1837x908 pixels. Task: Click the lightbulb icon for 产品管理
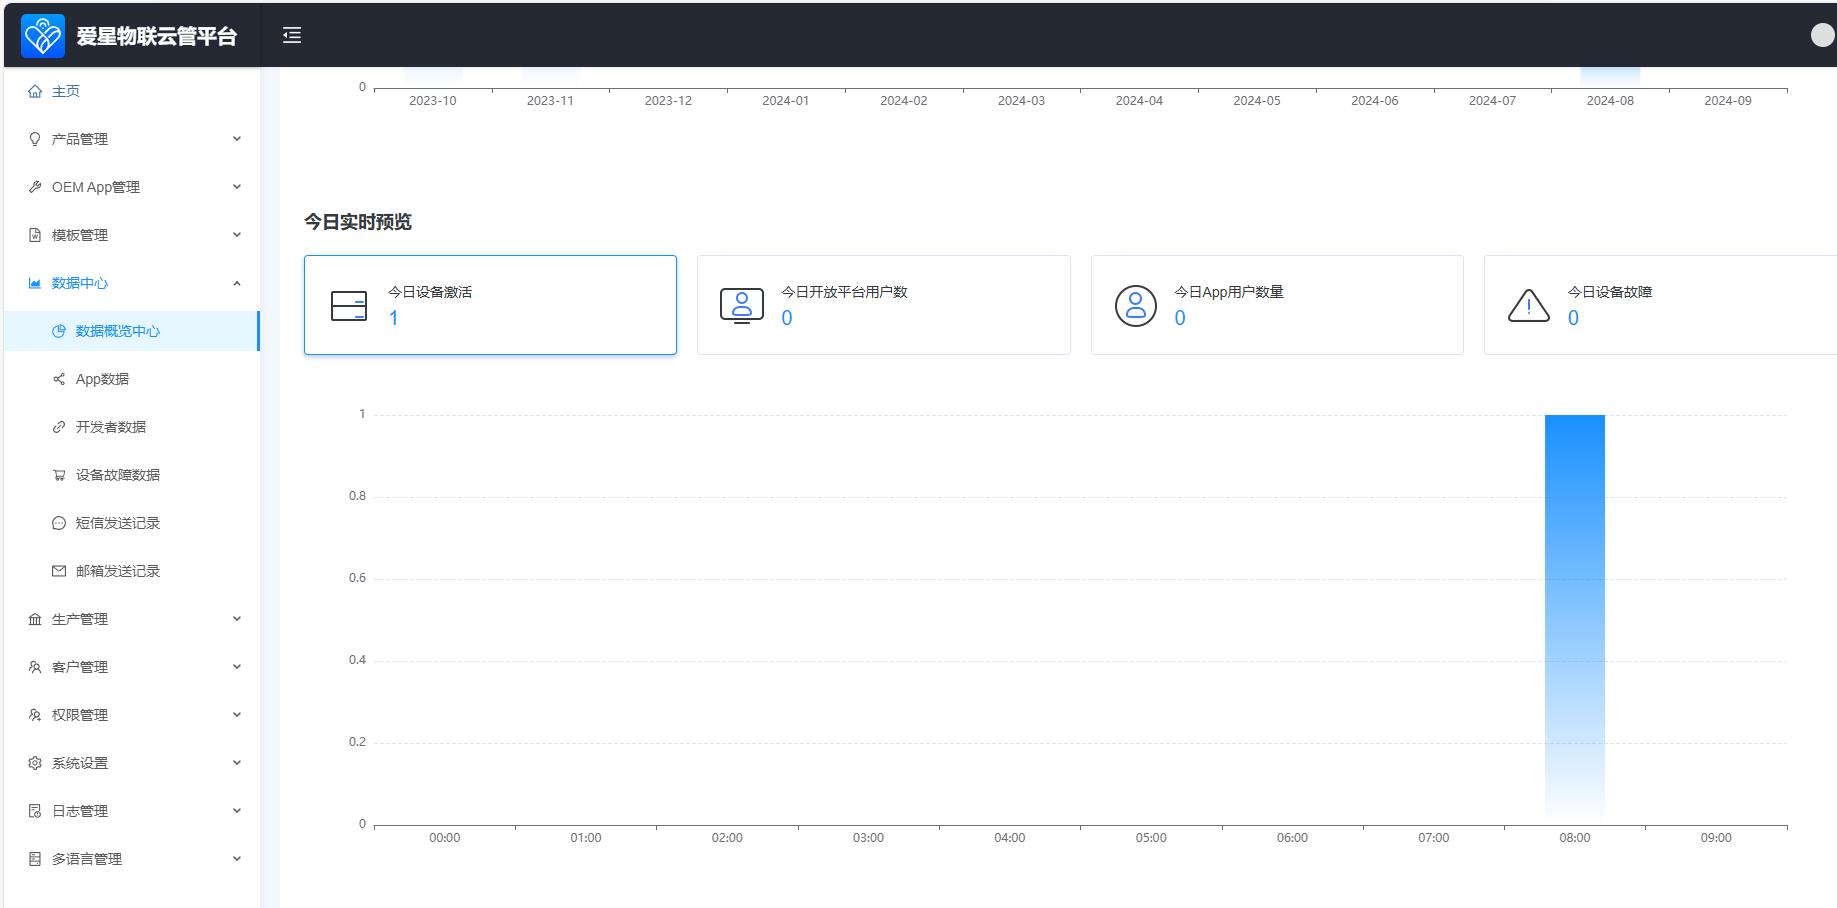pos(35,139)
